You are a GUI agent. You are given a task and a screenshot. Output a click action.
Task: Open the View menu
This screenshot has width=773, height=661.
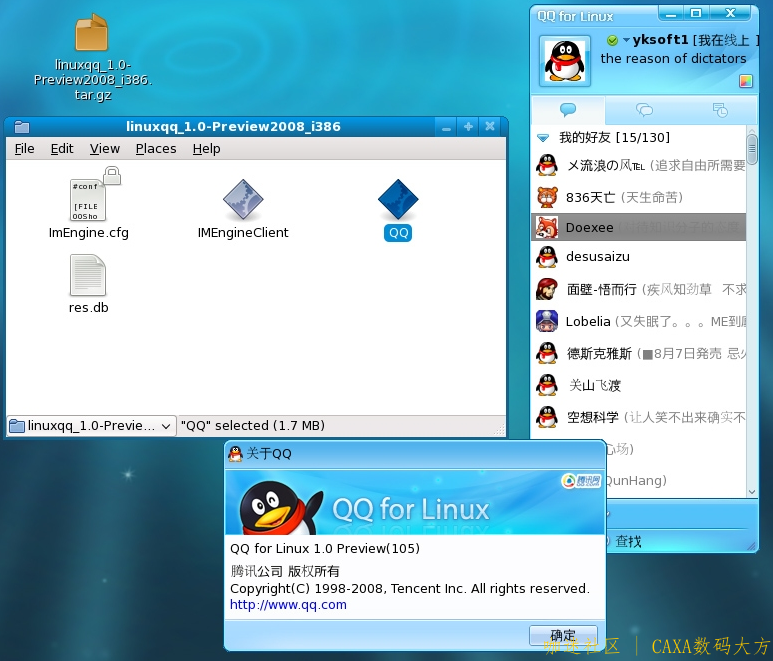point(105,149)
